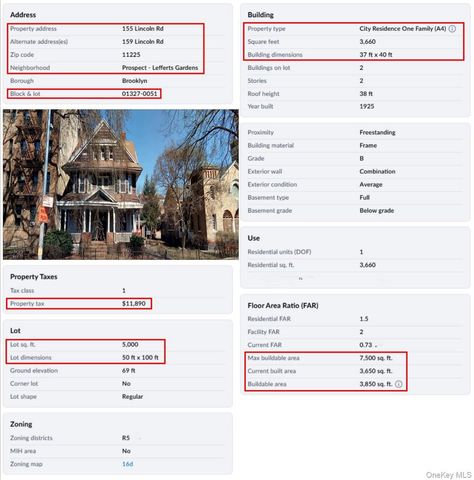Click the Building material value Frame
This screenshot has width=474, height=480.
[368, 145]
